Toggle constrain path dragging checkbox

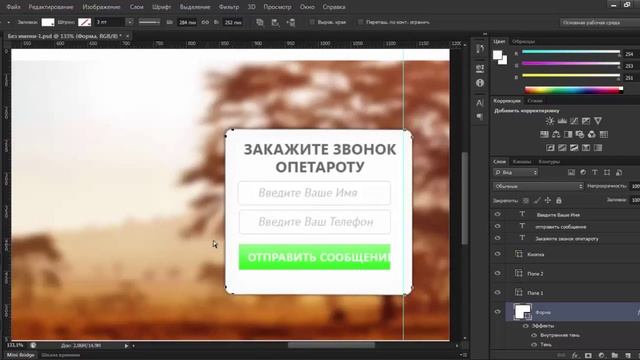click(x=360, y=22)
